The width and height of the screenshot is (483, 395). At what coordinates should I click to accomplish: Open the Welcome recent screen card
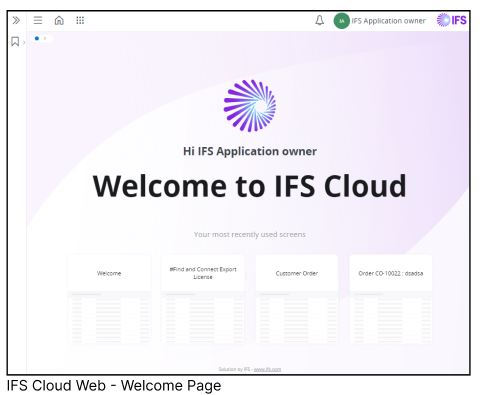(x=109, y=299)
